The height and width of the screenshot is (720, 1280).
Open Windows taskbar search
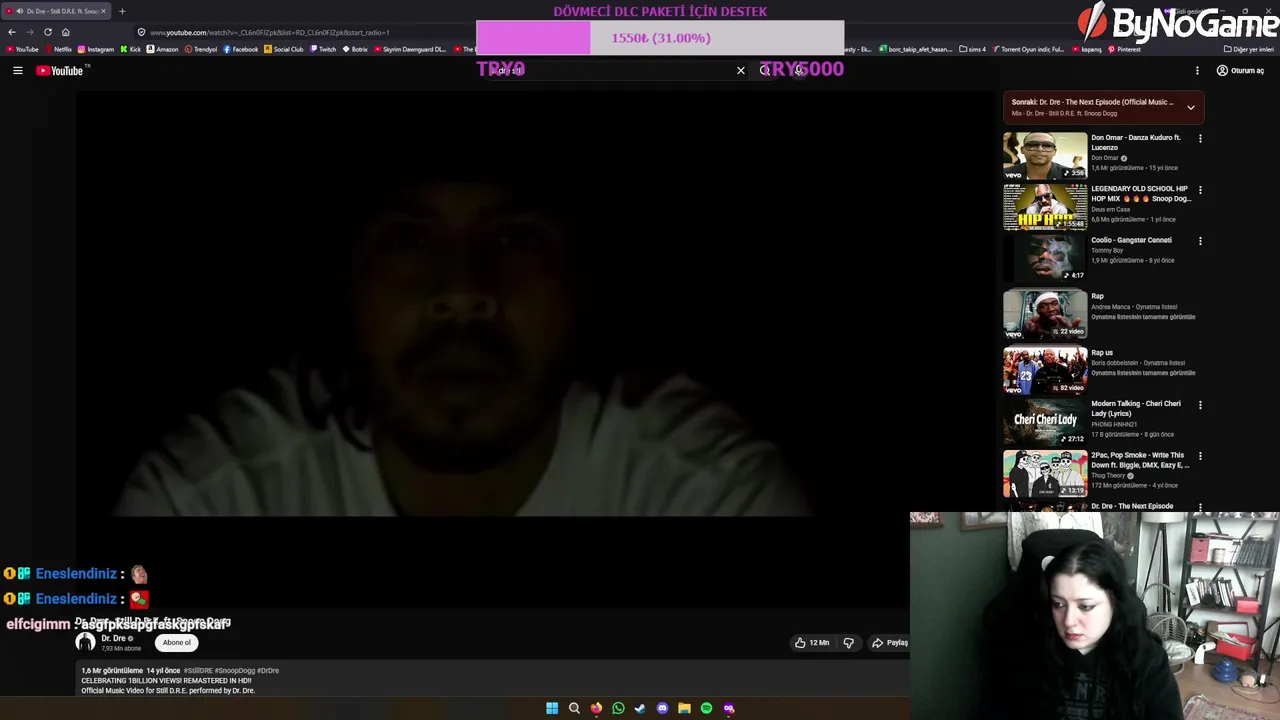click(574, 708)
